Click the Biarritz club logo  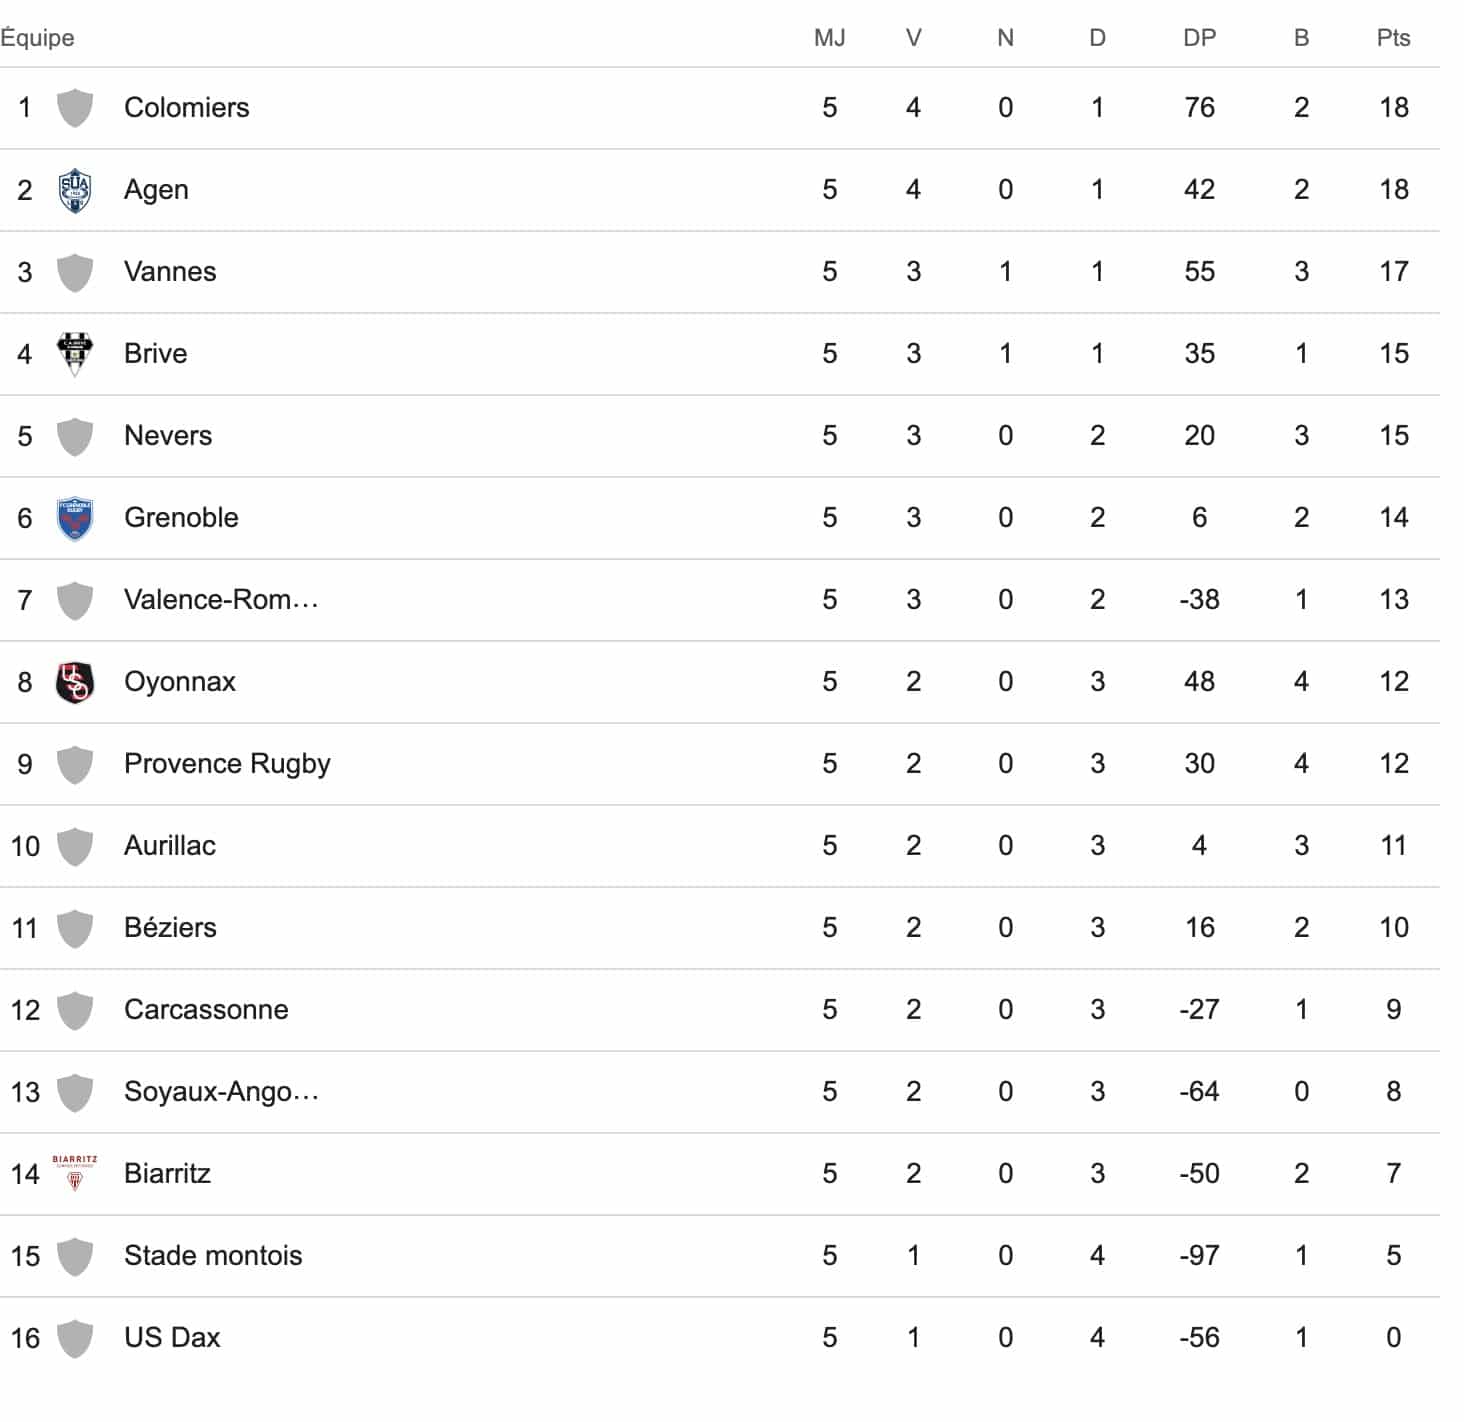(x=75, y=1174)
